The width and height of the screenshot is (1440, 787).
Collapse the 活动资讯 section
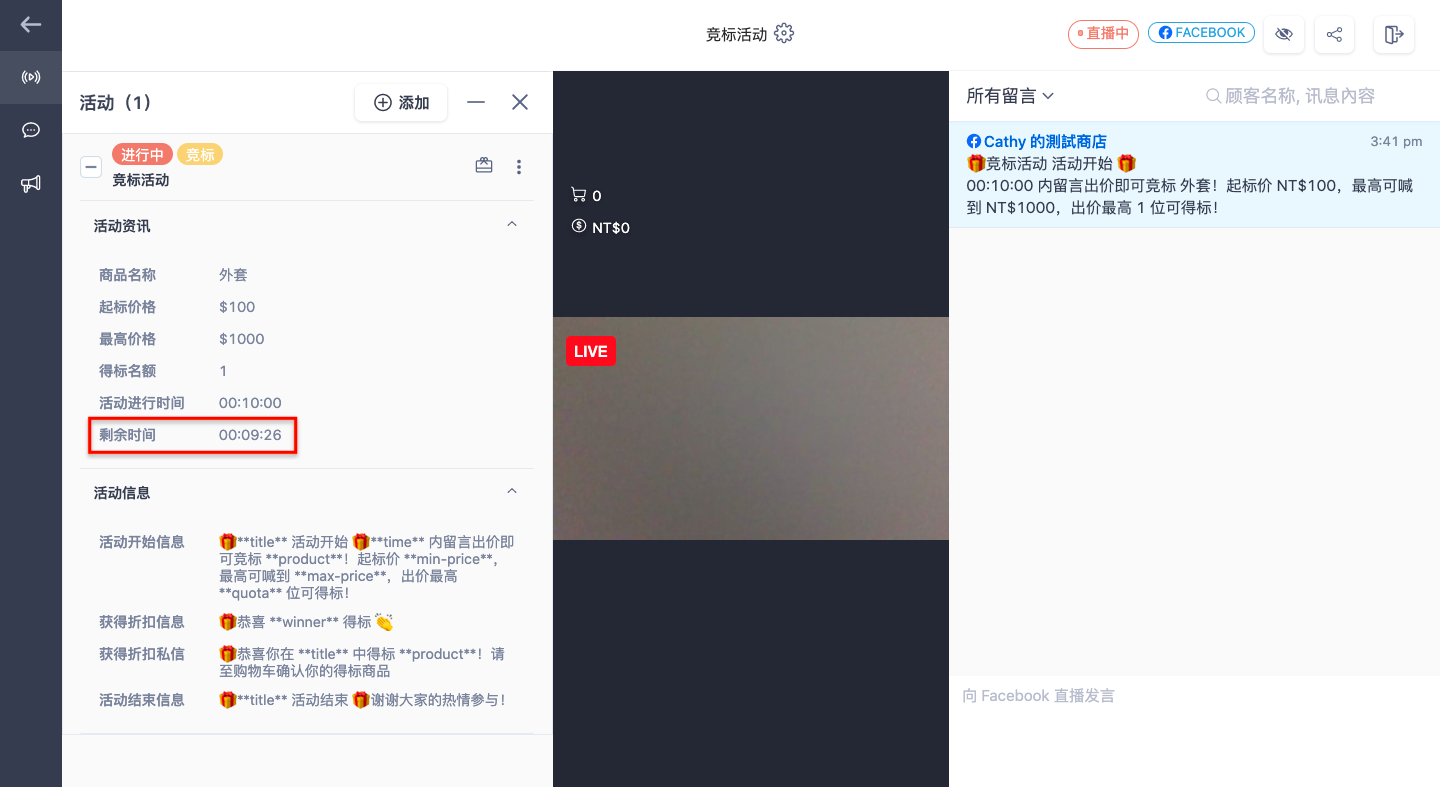click(512, 225)
